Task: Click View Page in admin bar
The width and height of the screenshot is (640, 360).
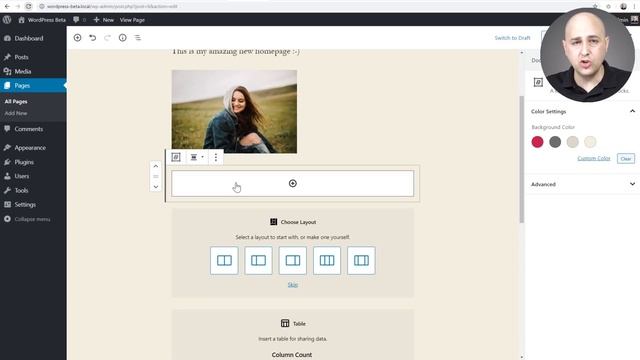Action: (x=132, y=20)
